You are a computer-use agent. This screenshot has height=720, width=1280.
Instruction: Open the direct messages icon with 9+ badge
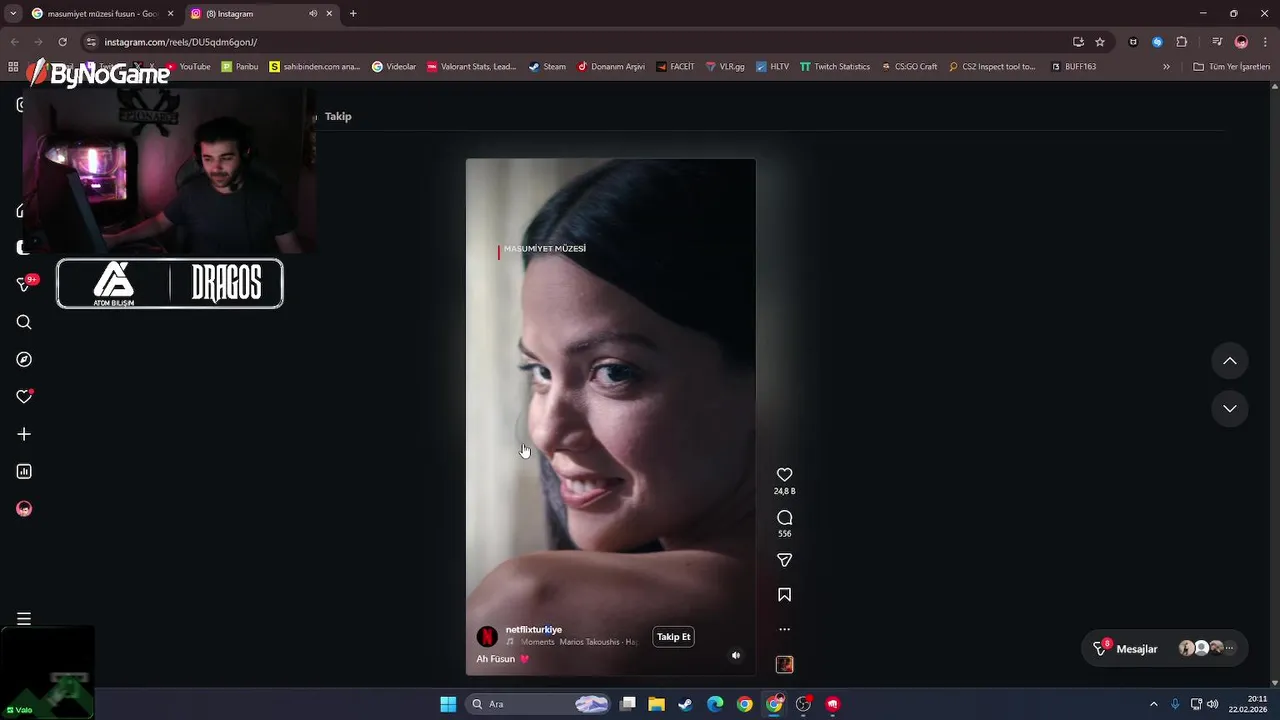click(26, 284)
